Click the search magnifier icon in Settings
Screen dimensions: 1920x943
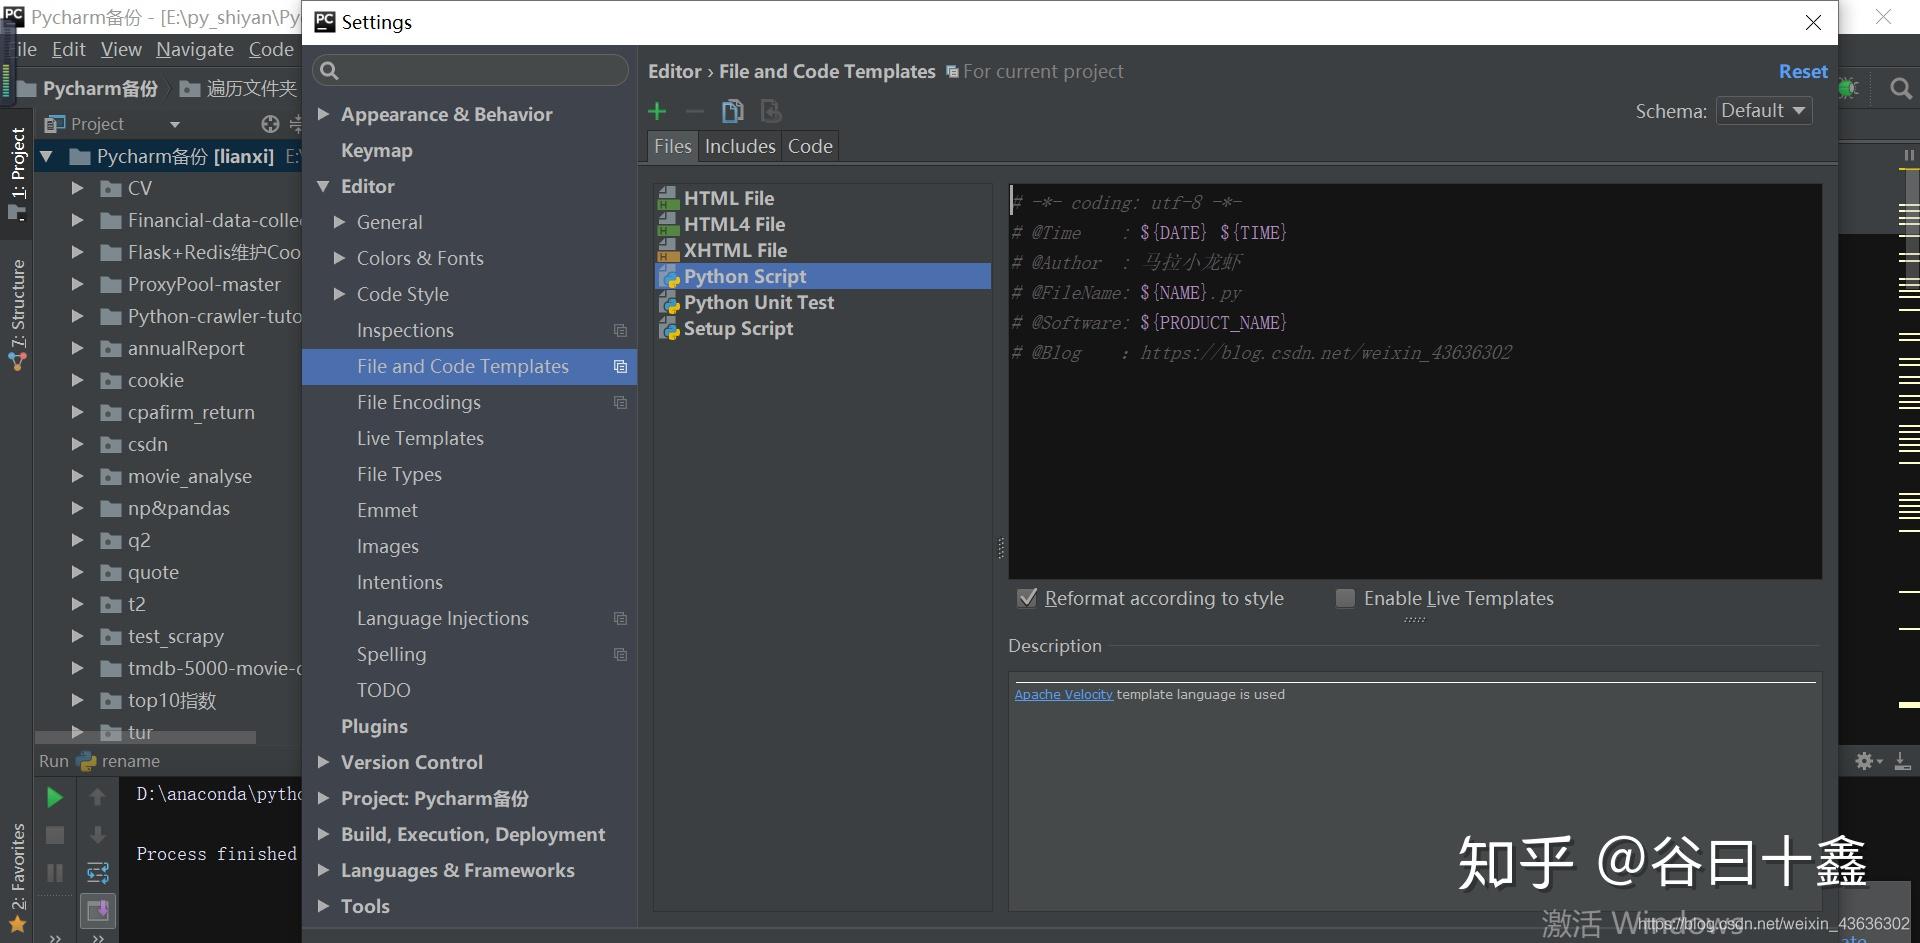pos(329,71)
